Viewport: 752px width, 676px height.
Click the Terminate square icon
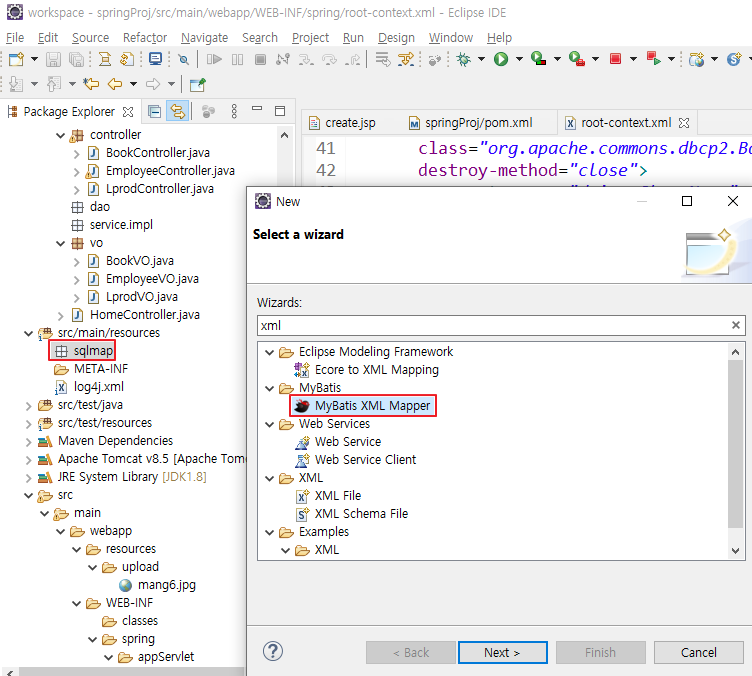point(260,59)
